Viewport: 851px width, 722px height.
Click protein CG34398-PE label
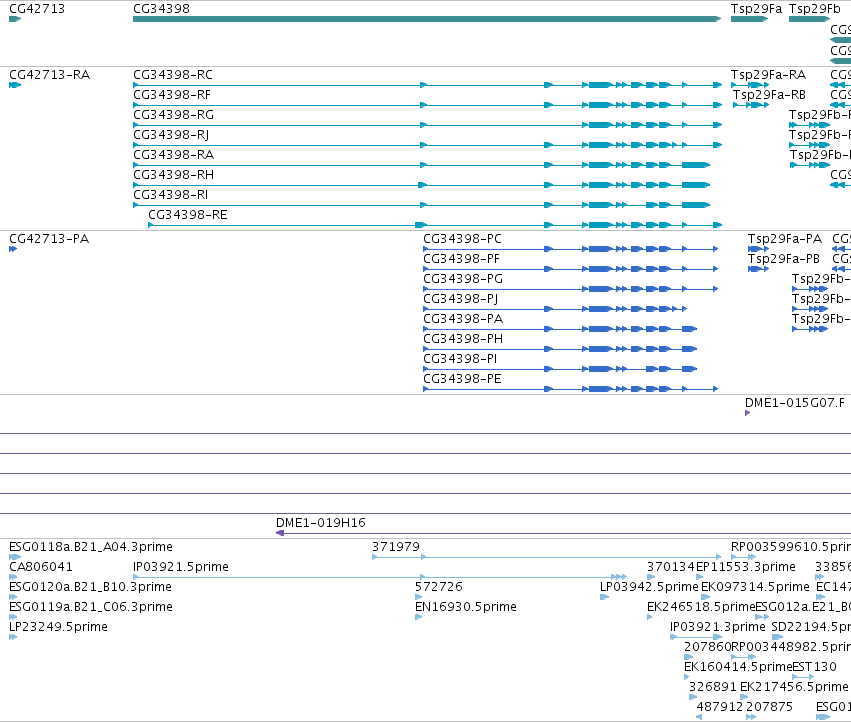(462, 378)
